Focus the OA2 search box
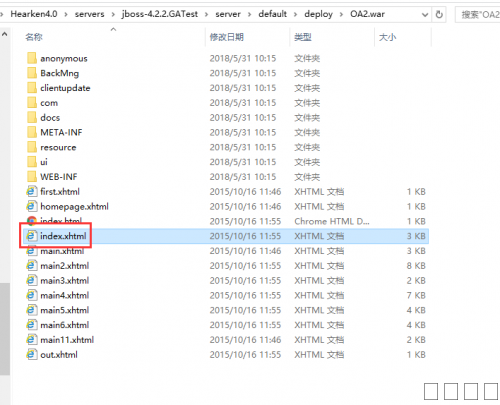The height and width of the screenshot is (405, 500). 478,14
